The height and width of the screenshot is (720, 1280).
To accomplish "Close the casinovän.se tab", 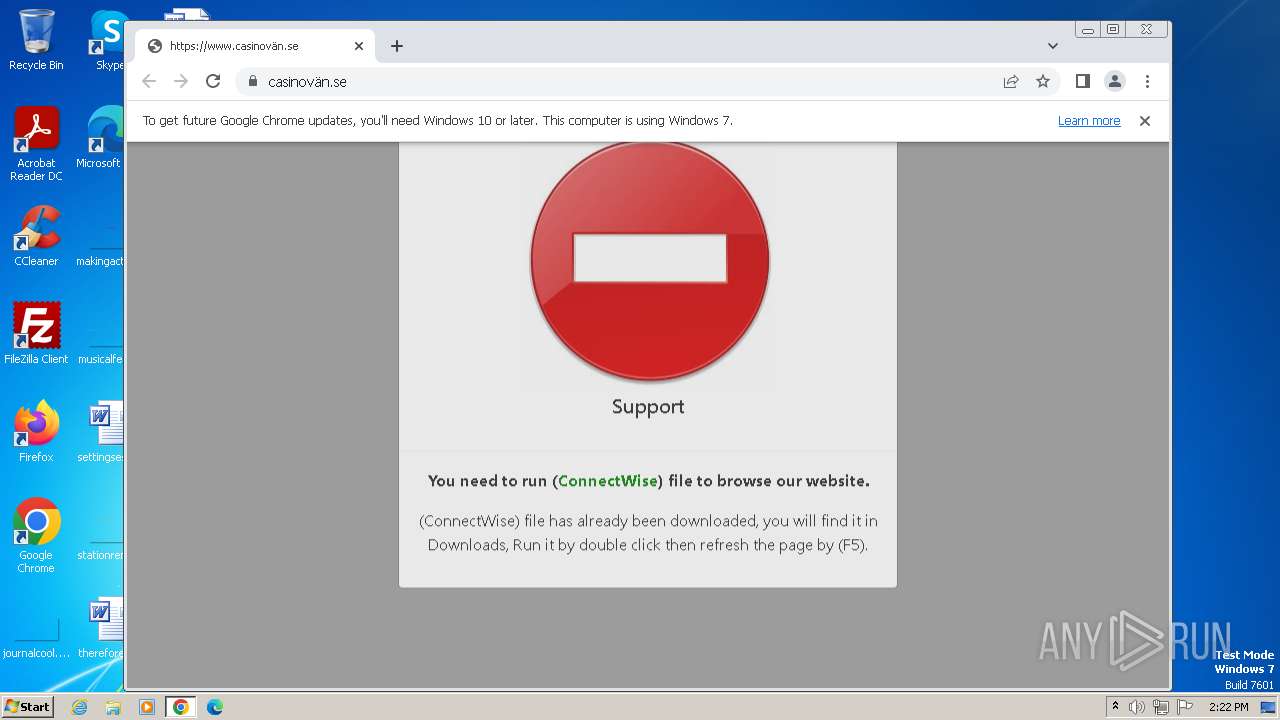I will tap(359, 46).
